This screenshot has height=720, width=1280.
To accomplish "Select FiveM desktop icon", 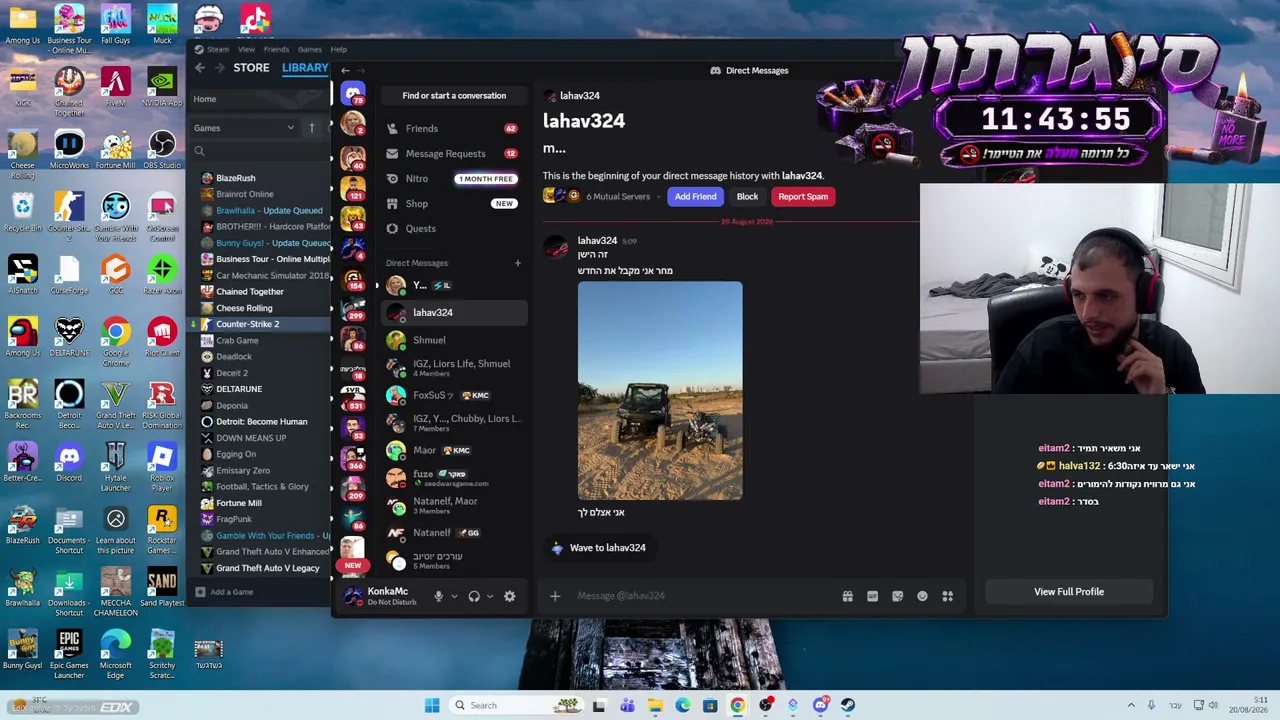I will click(116, 88).
